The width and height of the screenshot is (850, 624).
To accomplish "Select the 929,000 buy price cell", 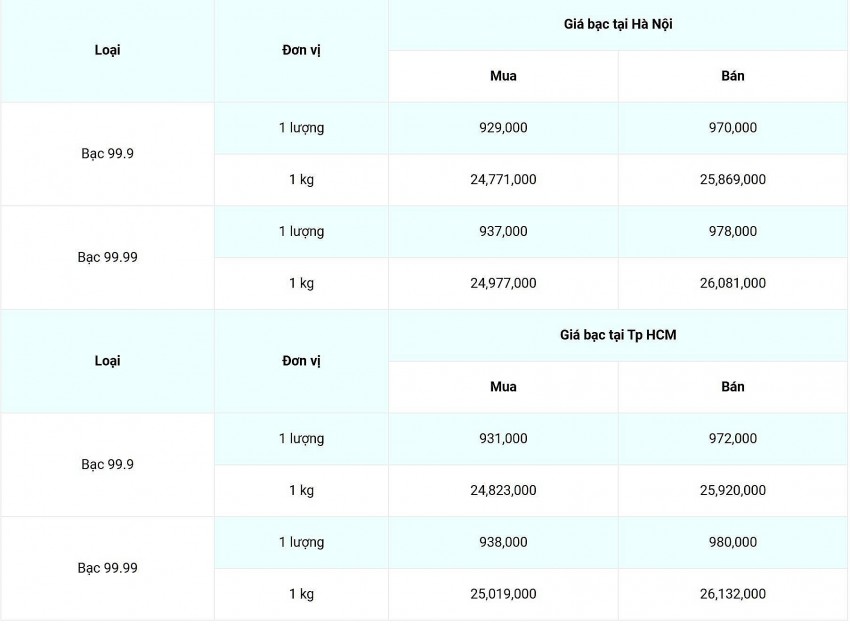I will click(x=503, y=128).
